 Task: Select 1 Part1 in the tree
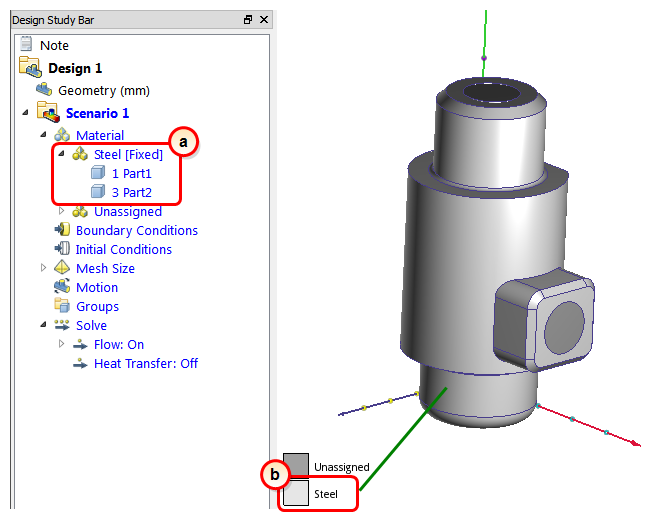[132, 173]
